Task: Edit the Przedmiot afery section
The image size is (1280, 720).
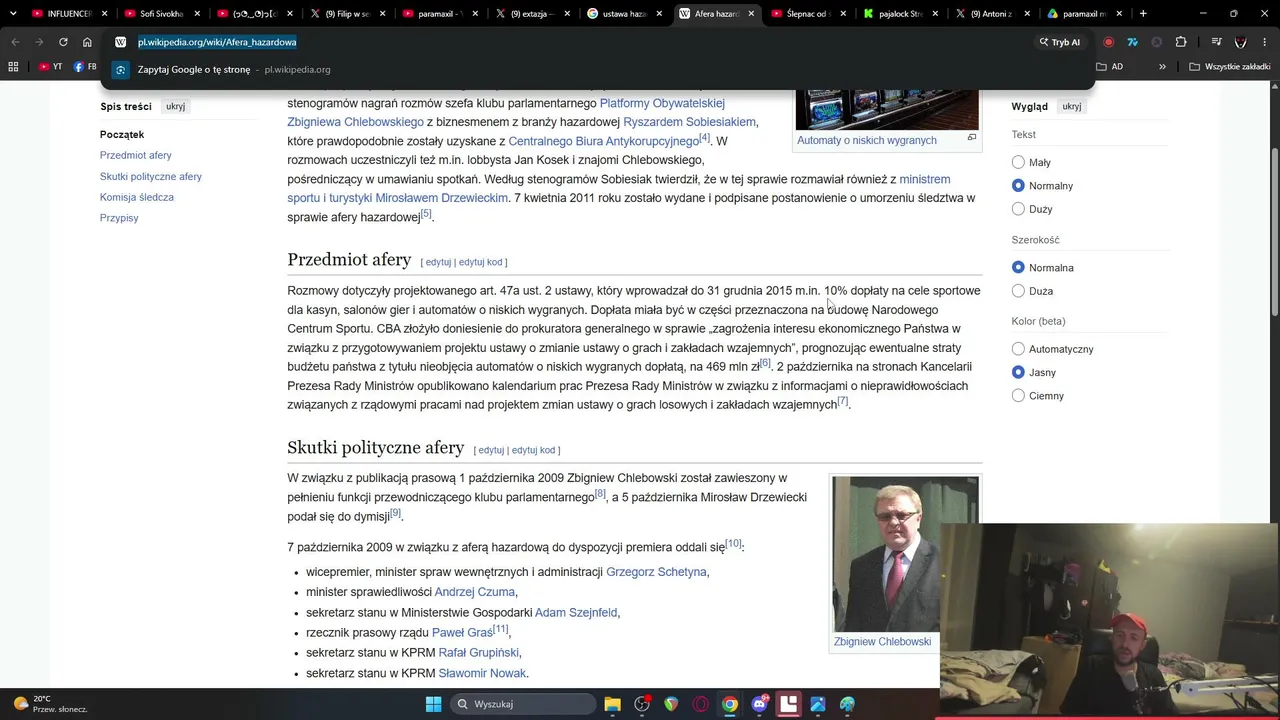Action: coord(438,262)
